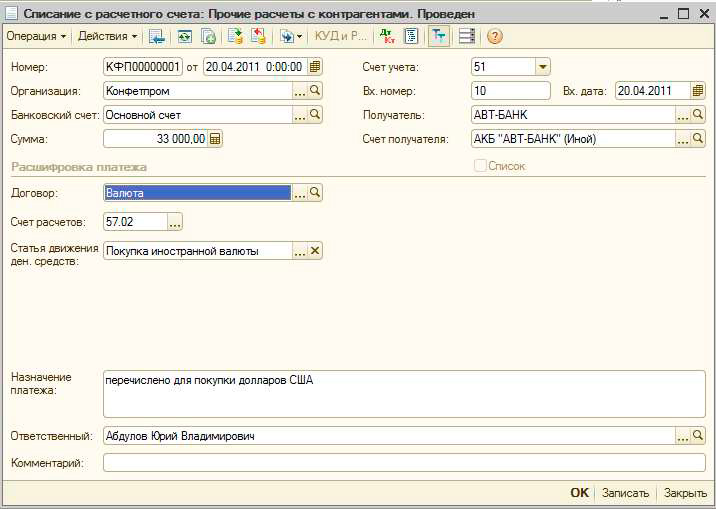The image size is (716, 509).
Task: Open the Действия menu
Action: click(108, 36)
